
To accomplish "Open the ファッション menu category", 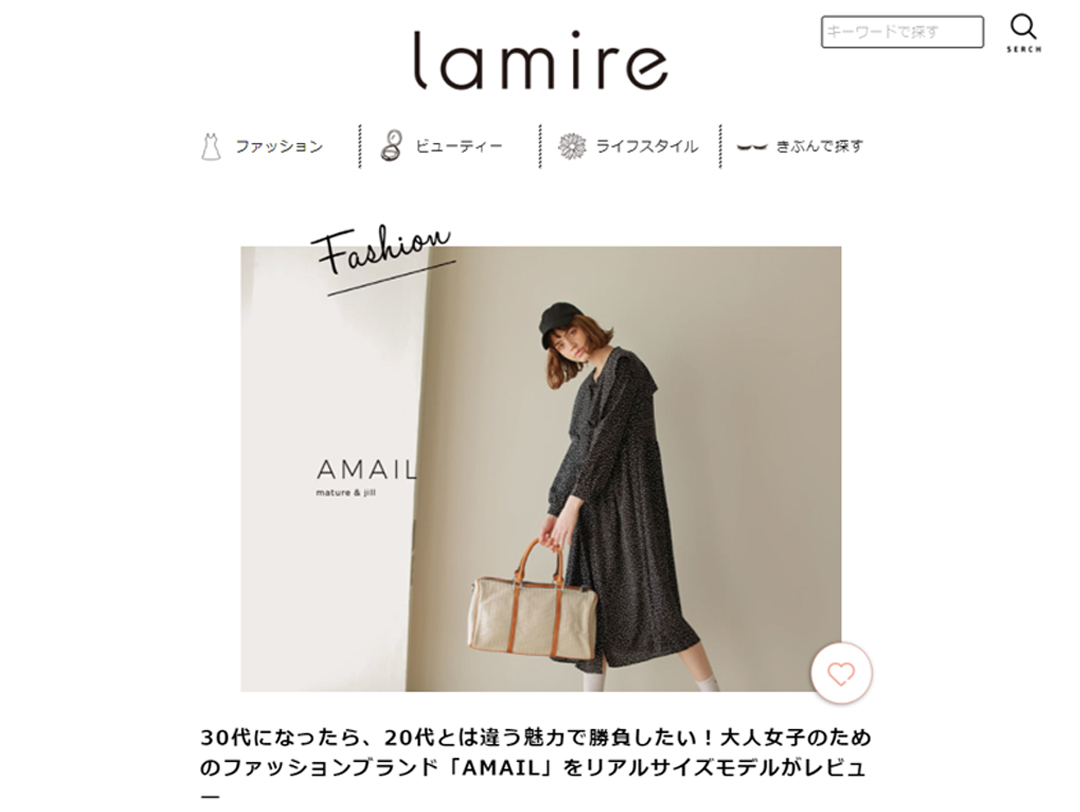I will tap(279, 147).
